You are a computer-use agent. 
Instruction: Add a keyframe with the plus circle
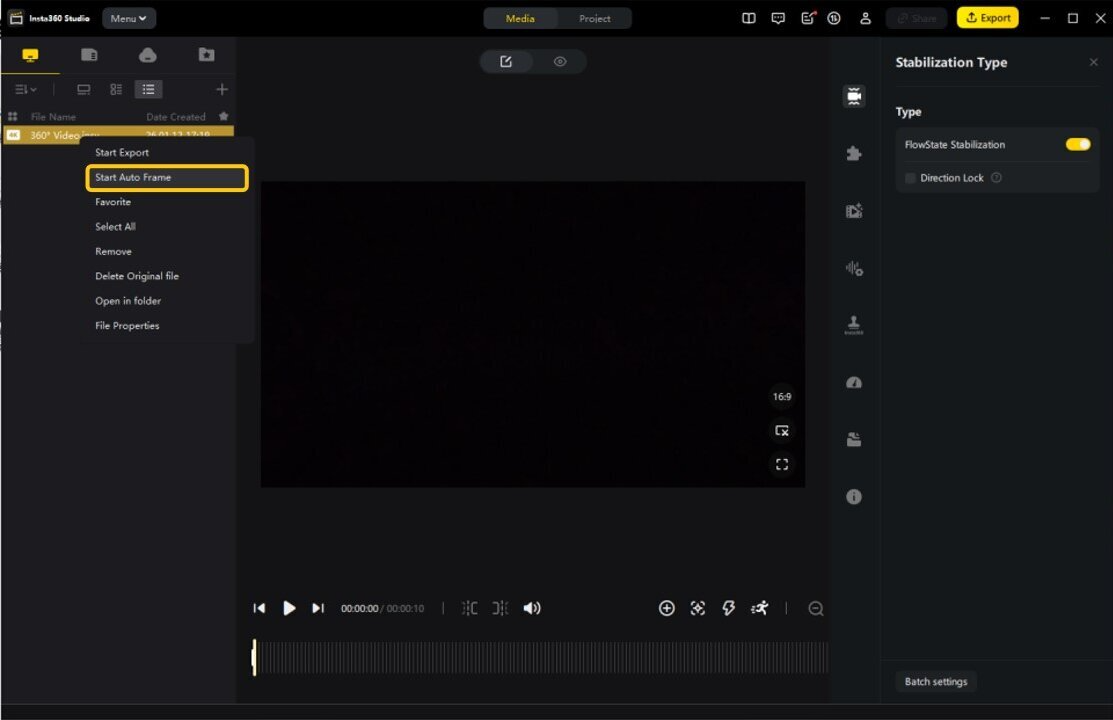(x=667, y=609)
